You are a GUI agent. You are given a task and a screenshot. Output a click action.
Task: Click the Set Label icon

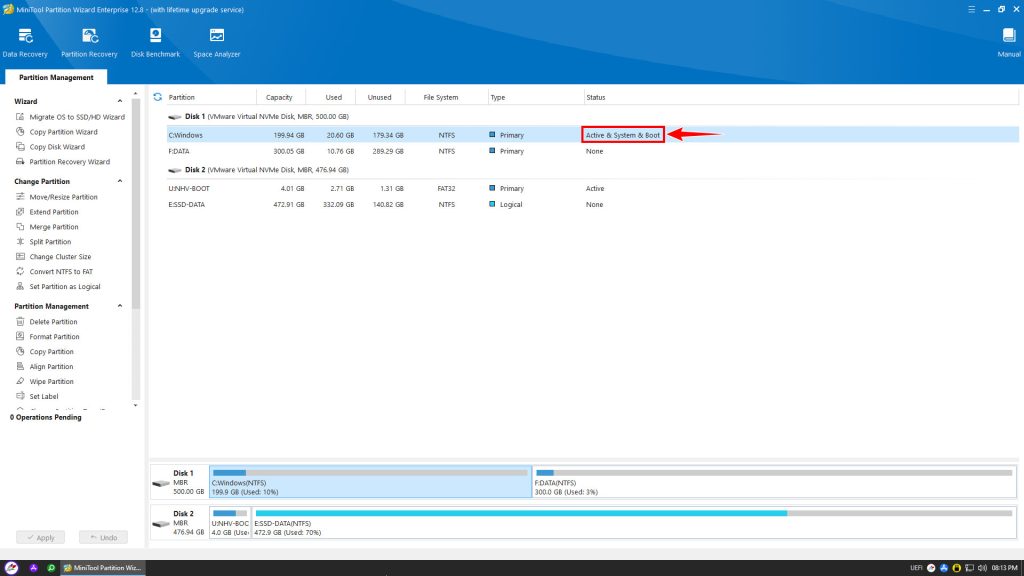click(x=20, y=396)
